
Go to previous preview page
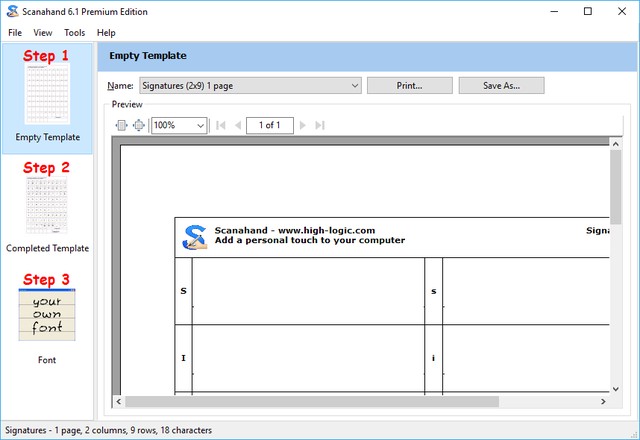pos(238,125)
